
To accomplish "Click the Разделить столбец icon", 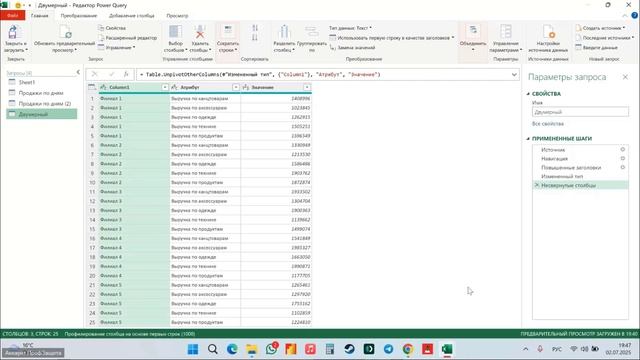I will click(x=284, y=32).
